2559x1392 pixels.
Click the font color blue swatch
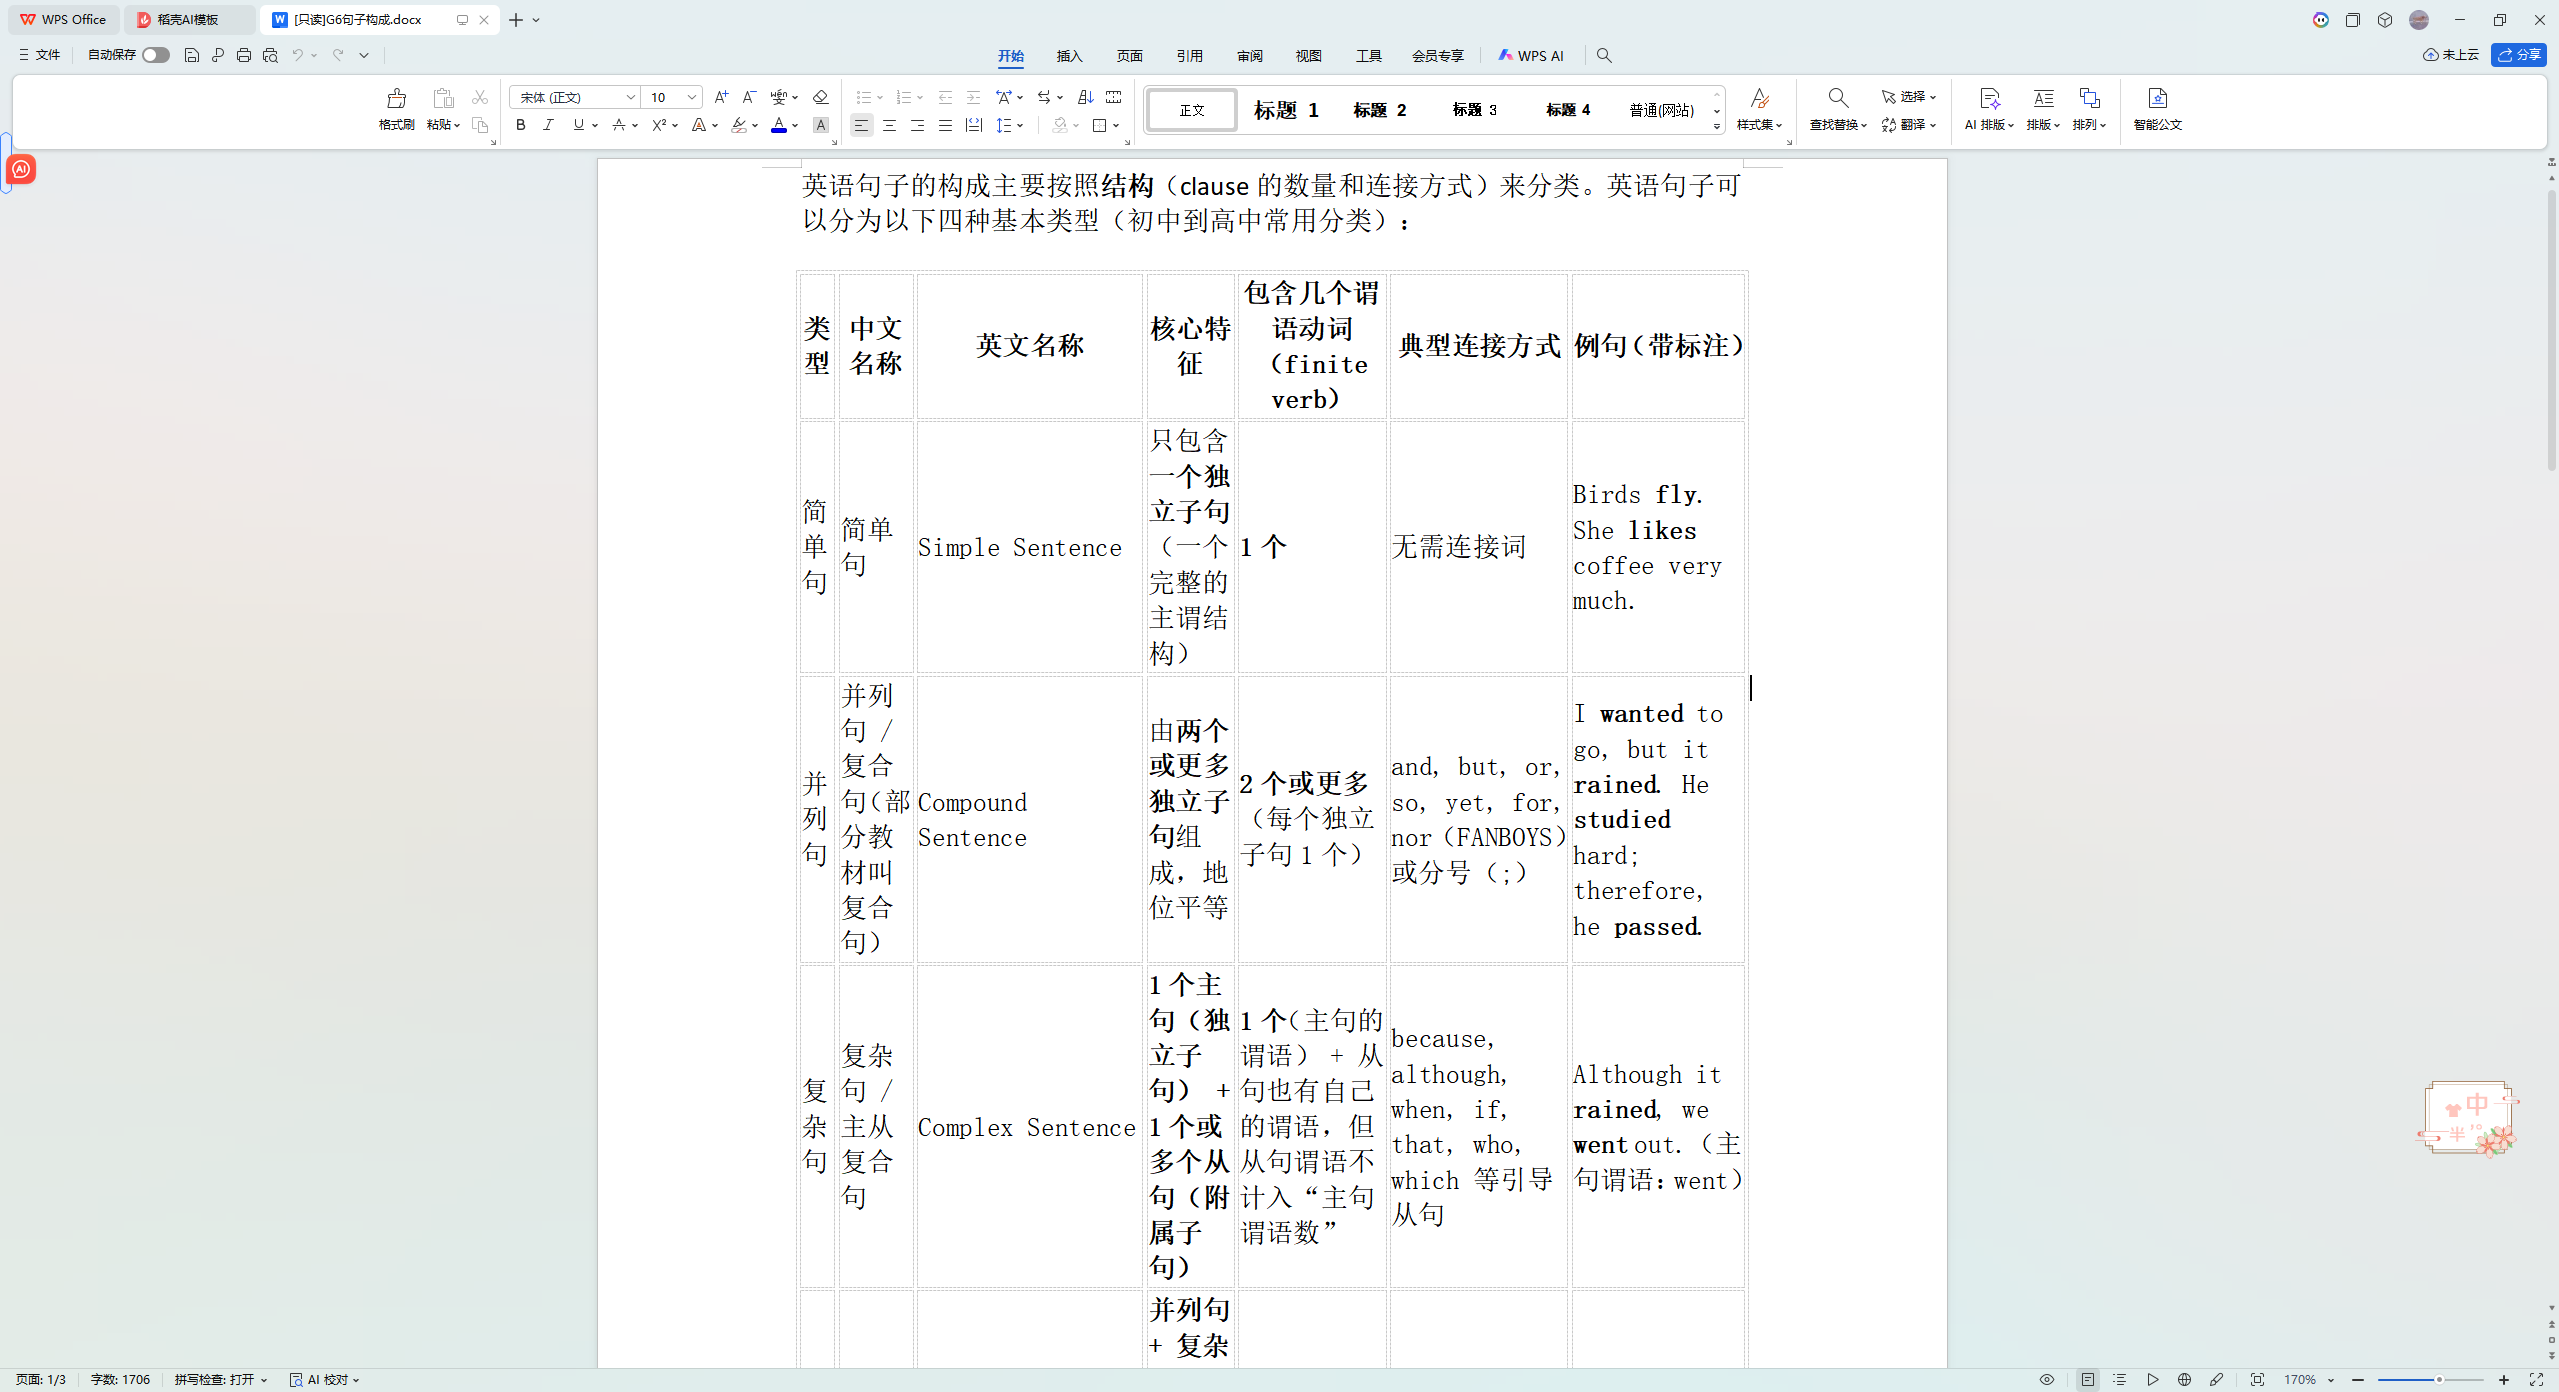click(779, 125)
